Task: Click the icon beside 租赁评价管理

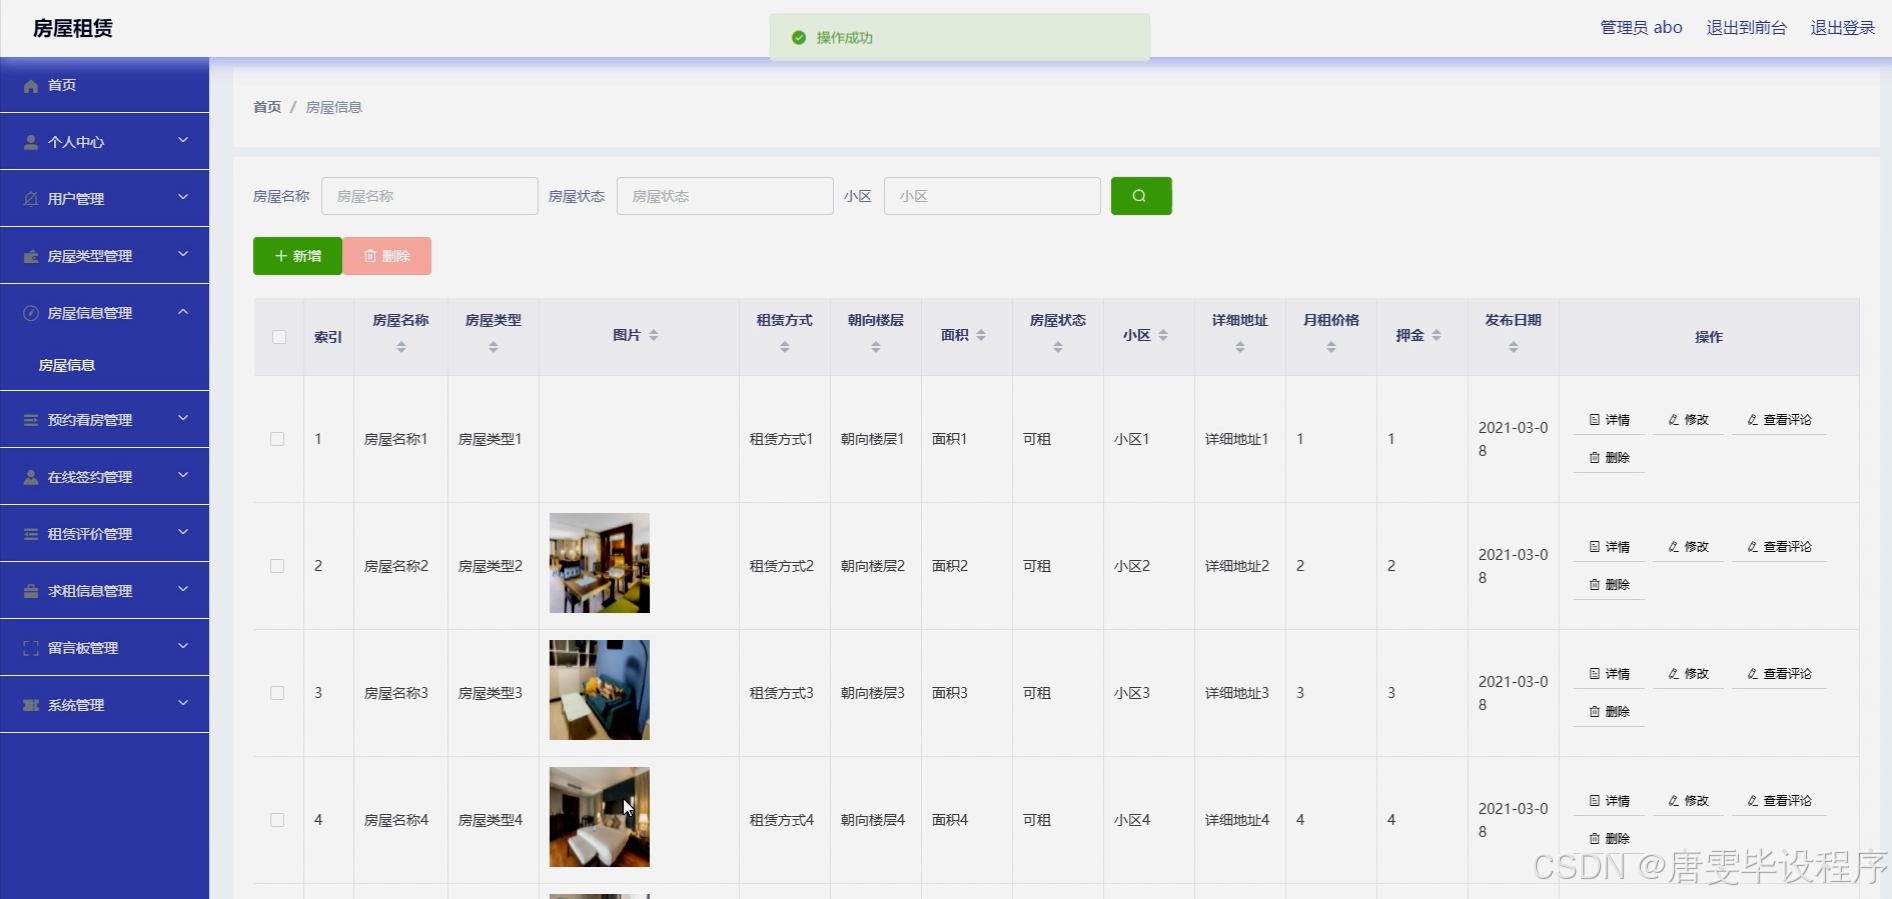Action: 31,534
